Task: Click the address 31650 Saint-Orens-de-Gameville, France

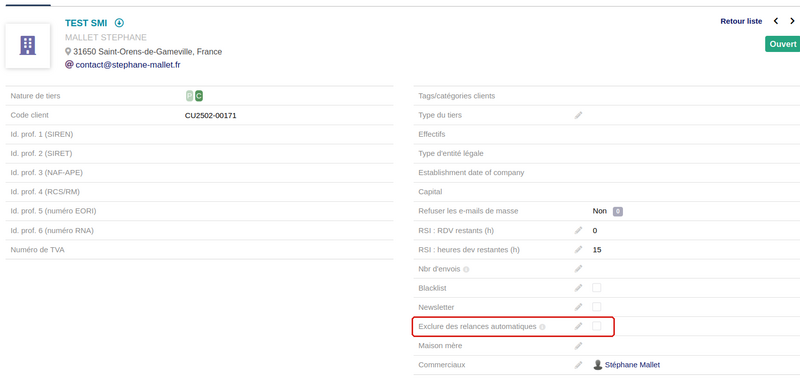Action: [x=147, y=52]
